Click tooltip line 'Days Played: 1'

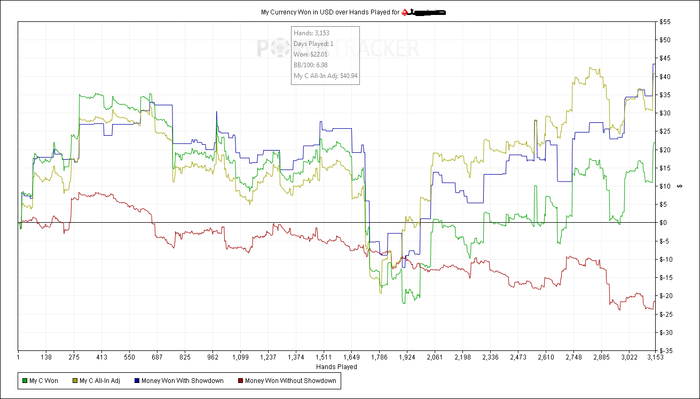coord(313,44)
